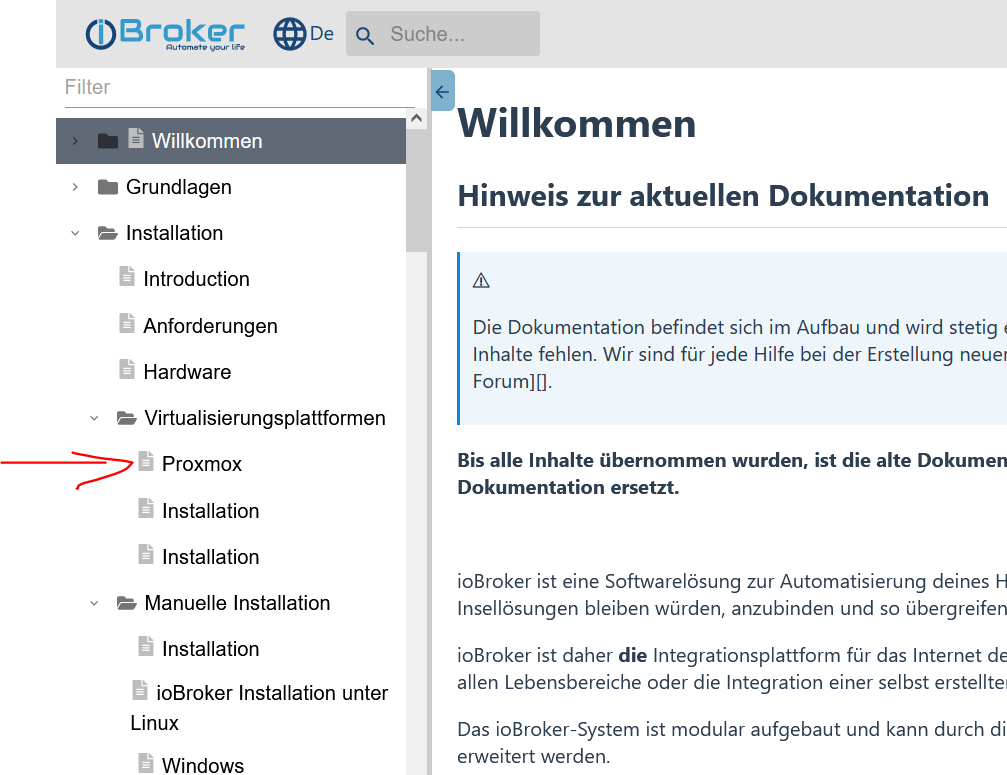
Task: Click the document icon of Installation under Manuelle Installation
Action: click(x=146, y=646)
